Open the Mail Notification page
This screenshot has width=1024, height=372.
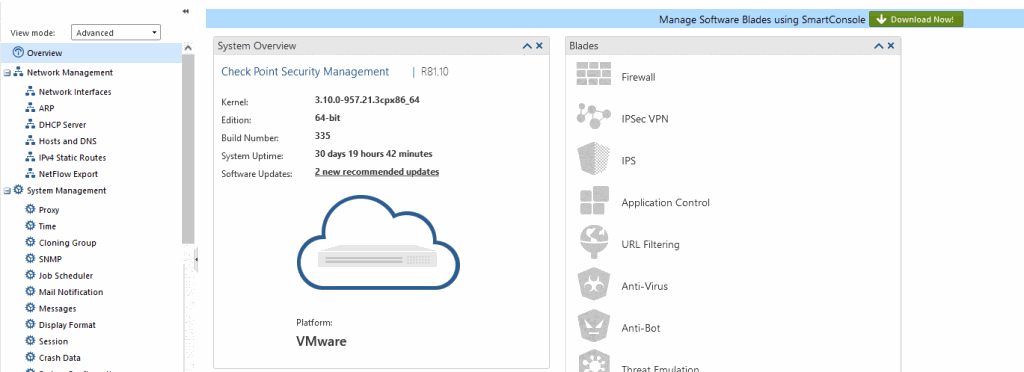click(x=71, y=292)
